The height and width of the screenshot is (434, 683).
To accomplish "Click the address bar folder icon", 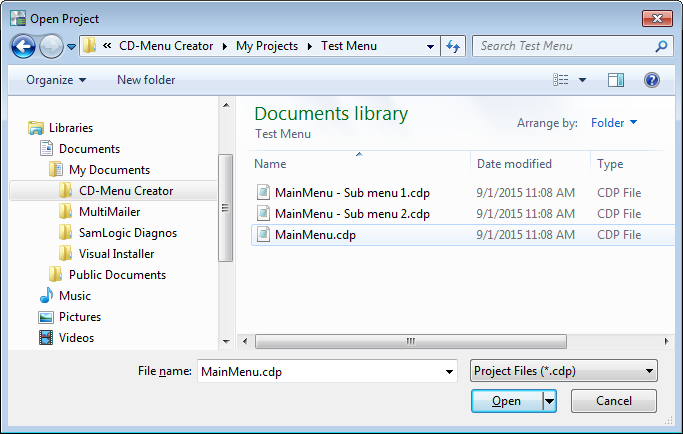I will pos(89,45).
